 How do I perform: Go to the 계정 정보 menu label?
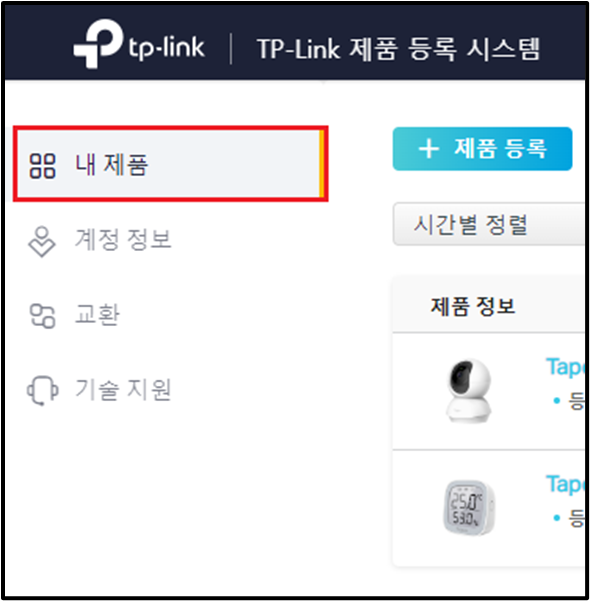pos(123,240)
